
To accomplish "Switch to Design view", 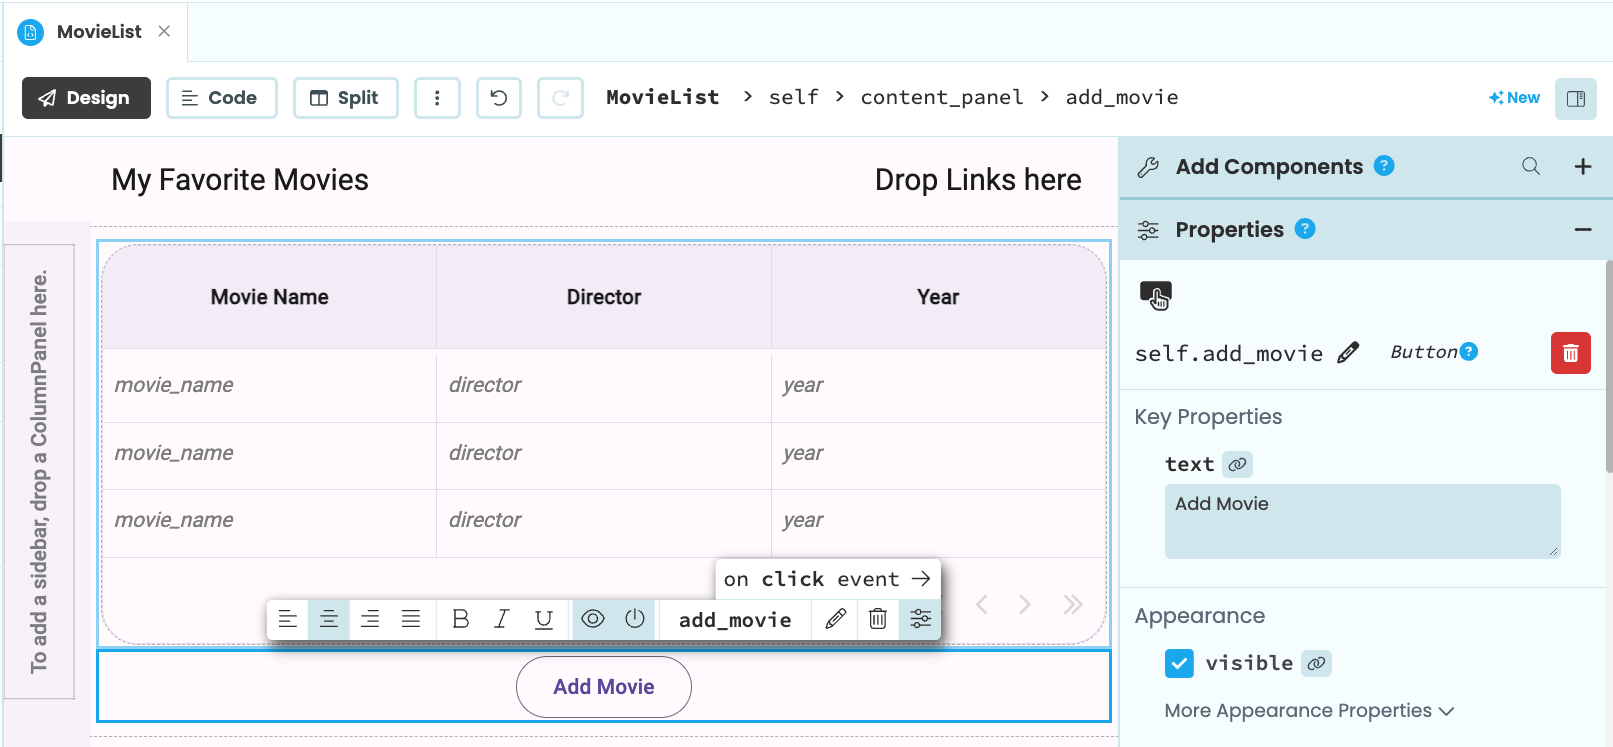I will tap(86, 98).
